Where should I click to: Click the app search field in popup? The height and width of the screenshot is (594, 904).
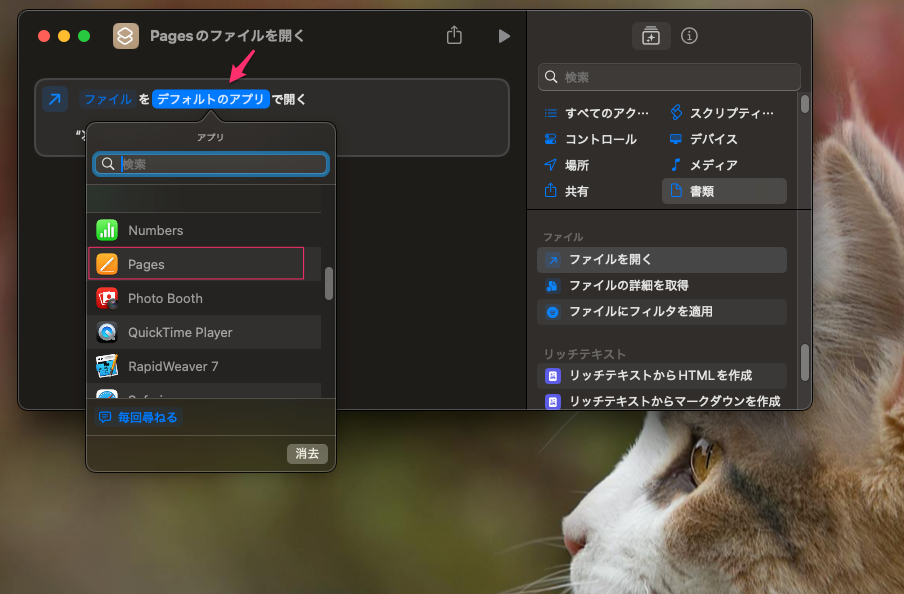[220, 164]
